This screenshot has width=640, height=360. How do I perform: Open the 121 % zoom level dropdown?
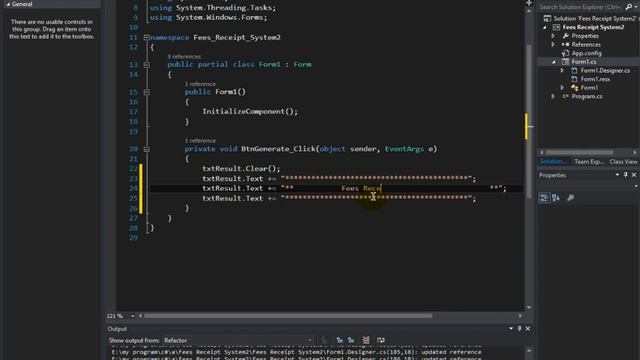(x=133, y=316)
